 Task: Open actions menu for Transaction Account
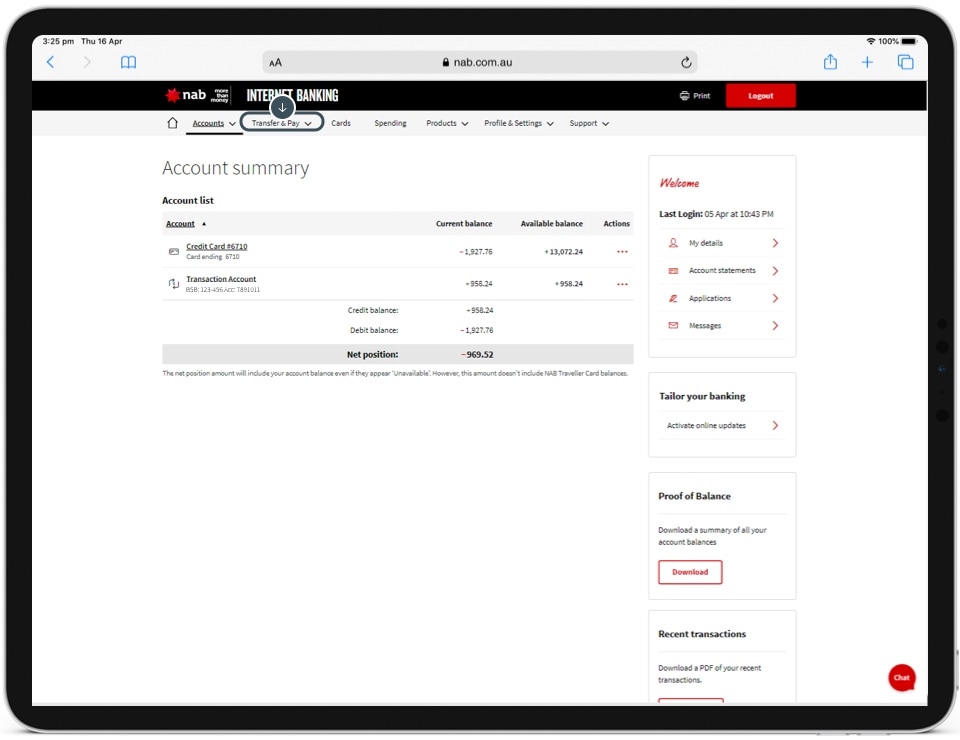coord(622,284)
